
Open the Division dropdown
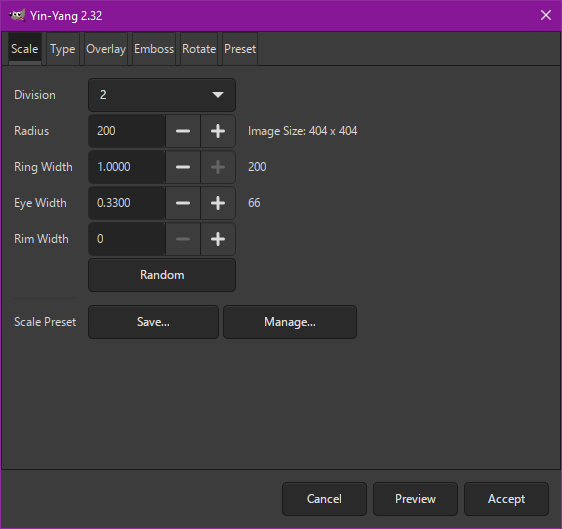pos(162,95)
